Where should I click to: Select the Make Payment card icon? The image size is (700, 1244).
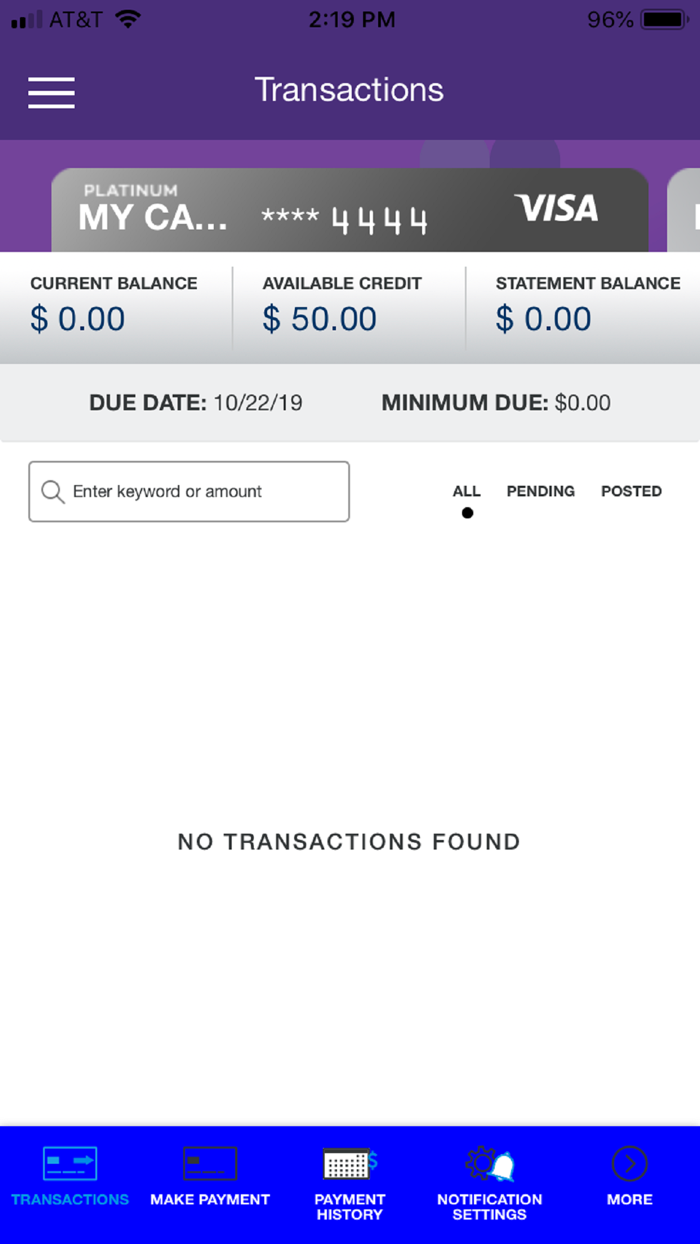point(209,1163)
